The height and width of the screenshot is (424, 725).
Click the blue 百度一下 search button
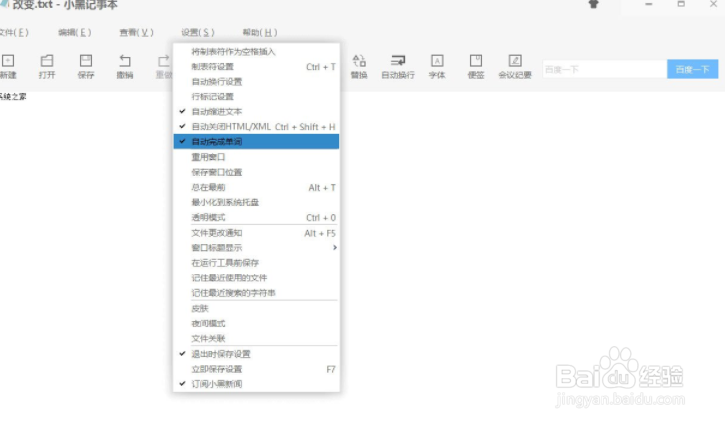tap(692, 69)
